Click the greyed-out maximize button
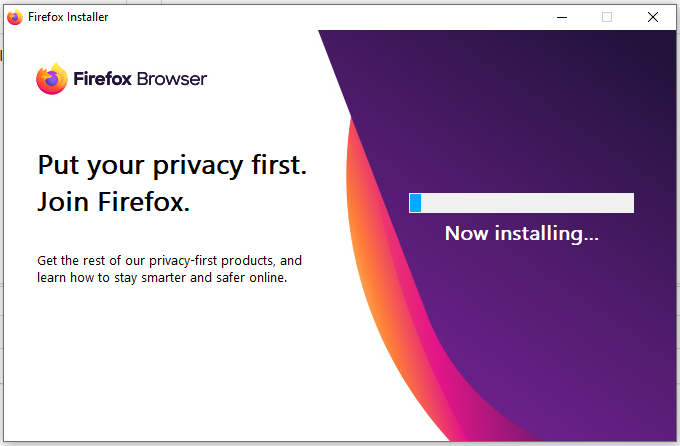680x446 pixels. pos(607,17)
